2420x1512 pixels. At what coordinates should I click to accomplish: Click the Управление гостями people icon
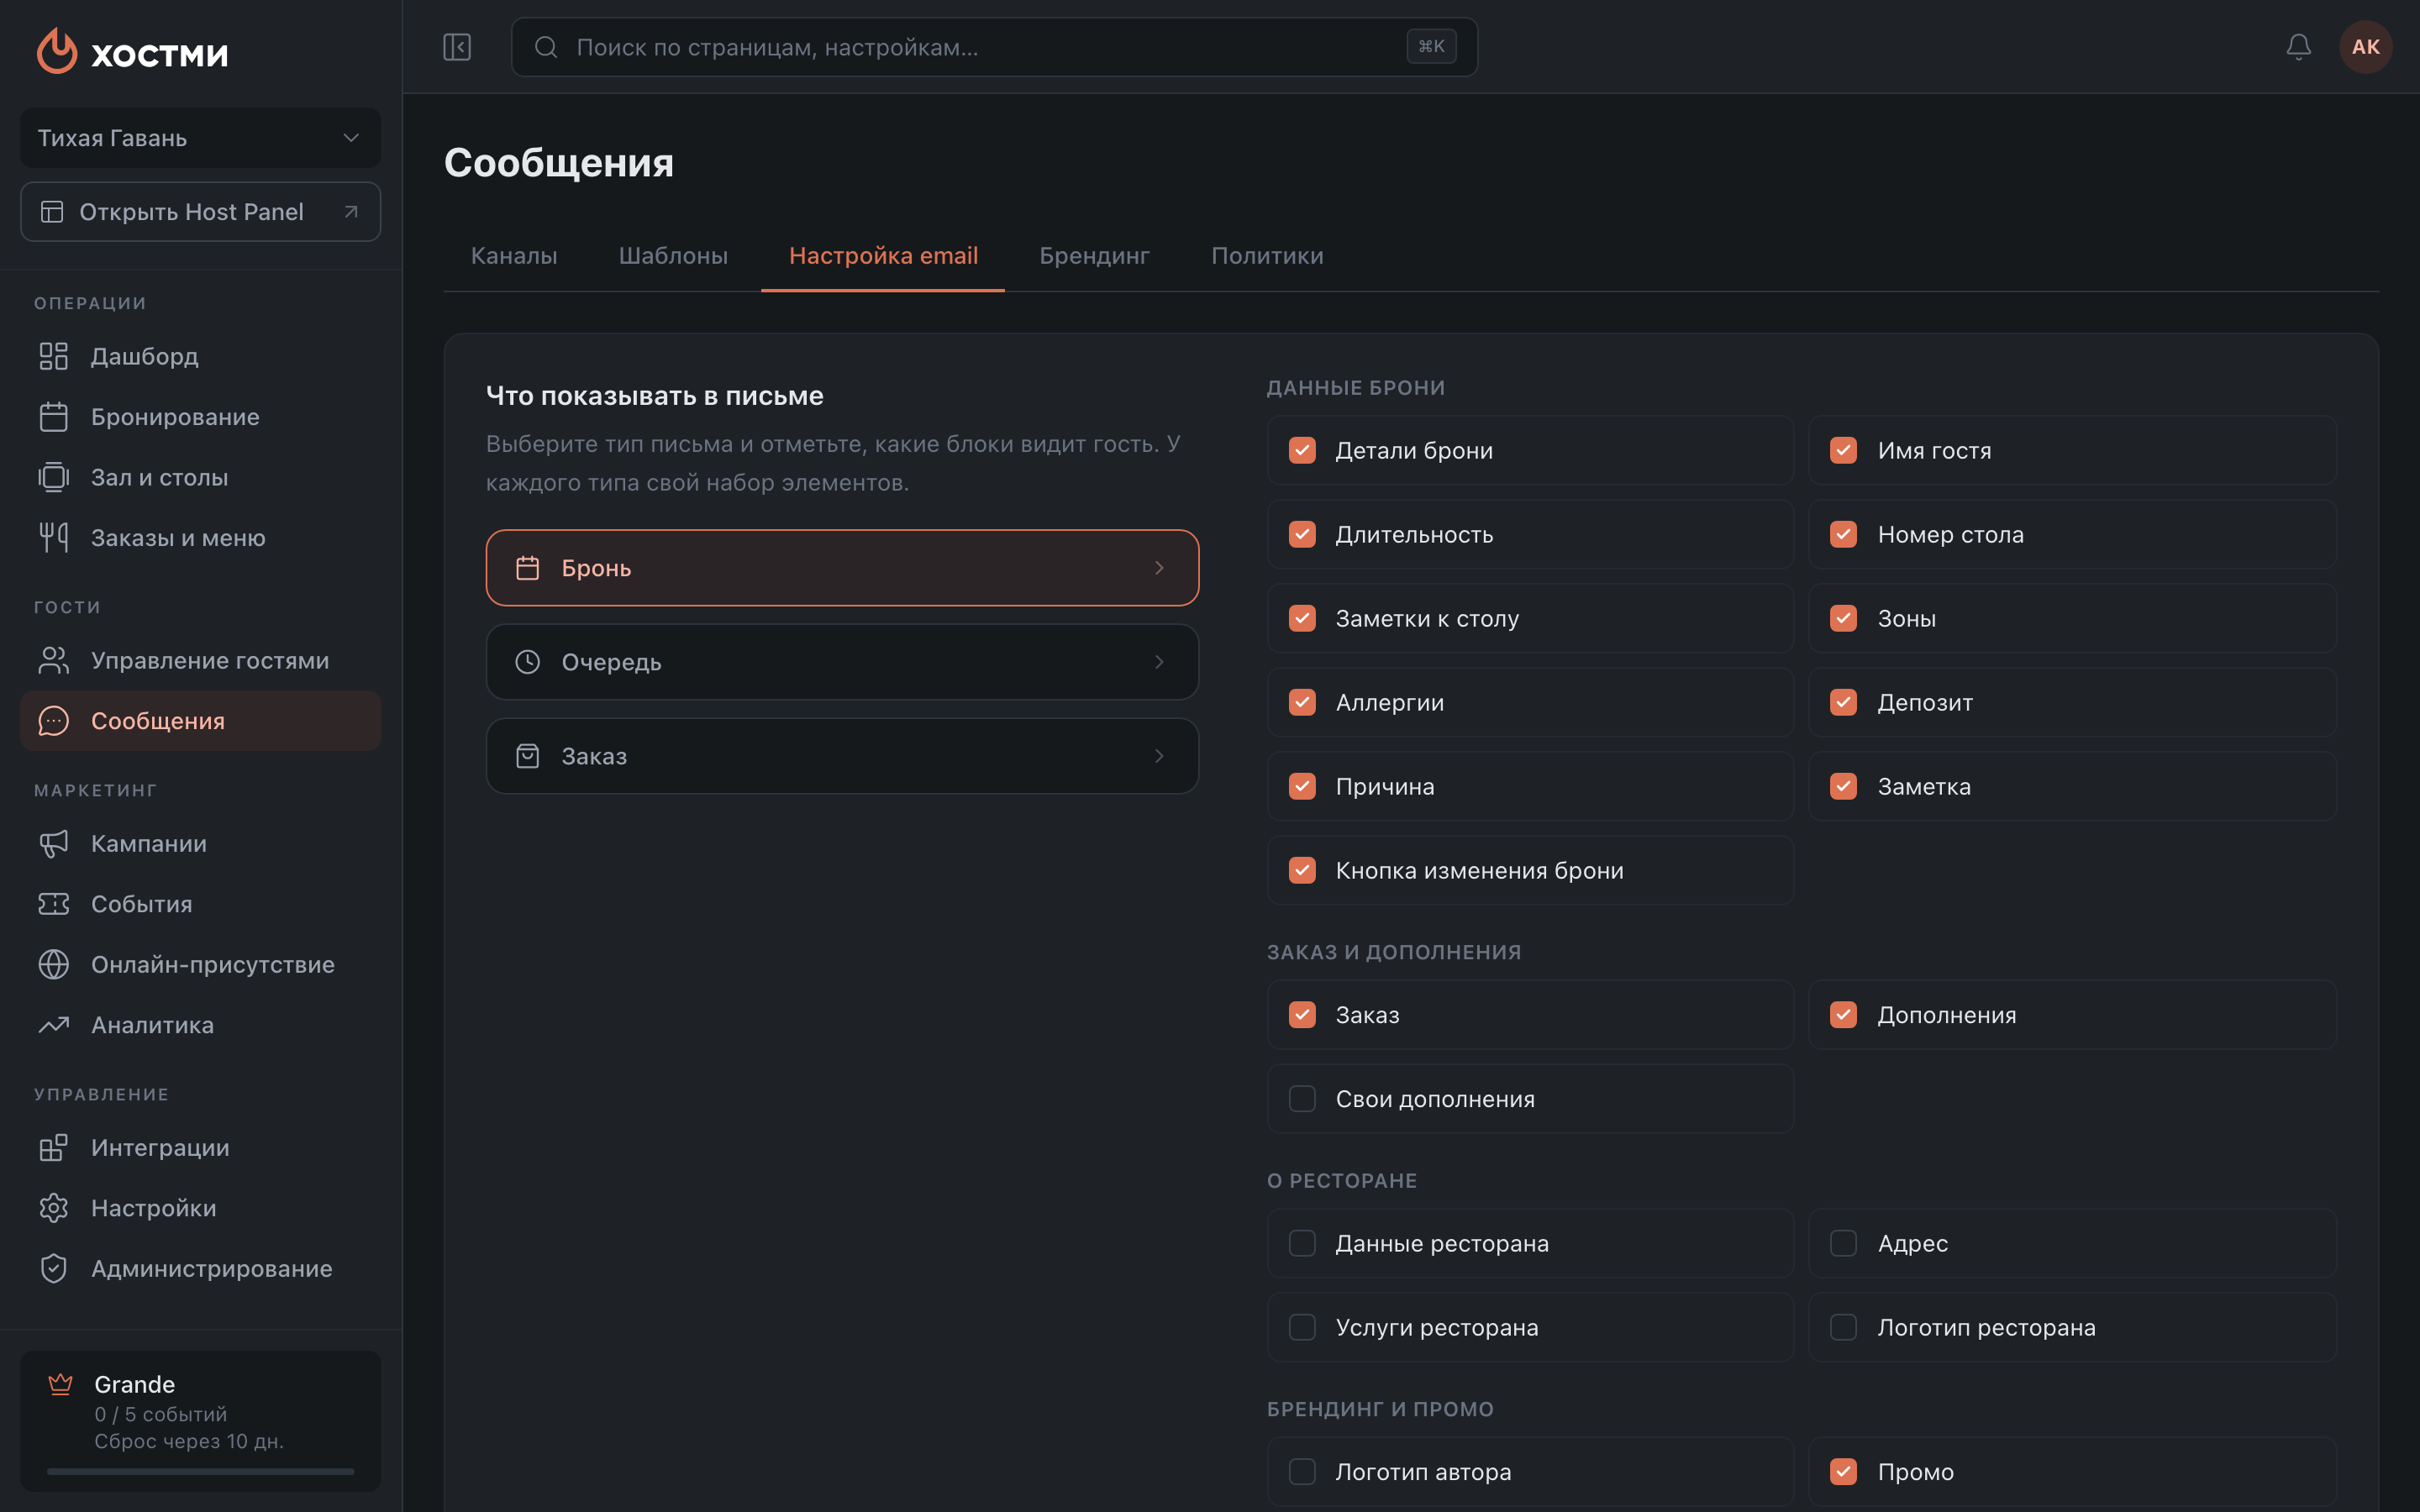point(54,660)
